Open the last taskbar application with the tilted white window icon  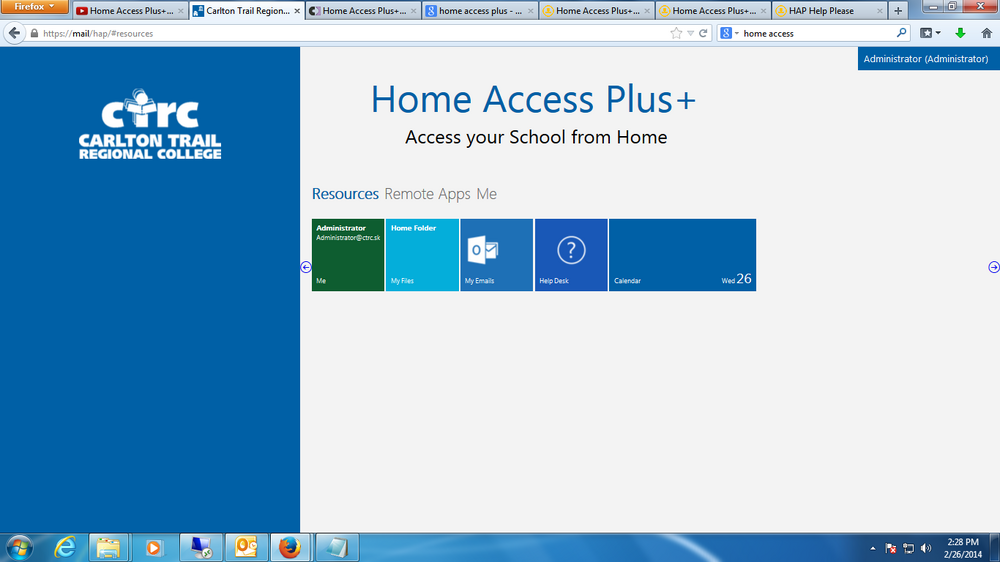point(337,547)
